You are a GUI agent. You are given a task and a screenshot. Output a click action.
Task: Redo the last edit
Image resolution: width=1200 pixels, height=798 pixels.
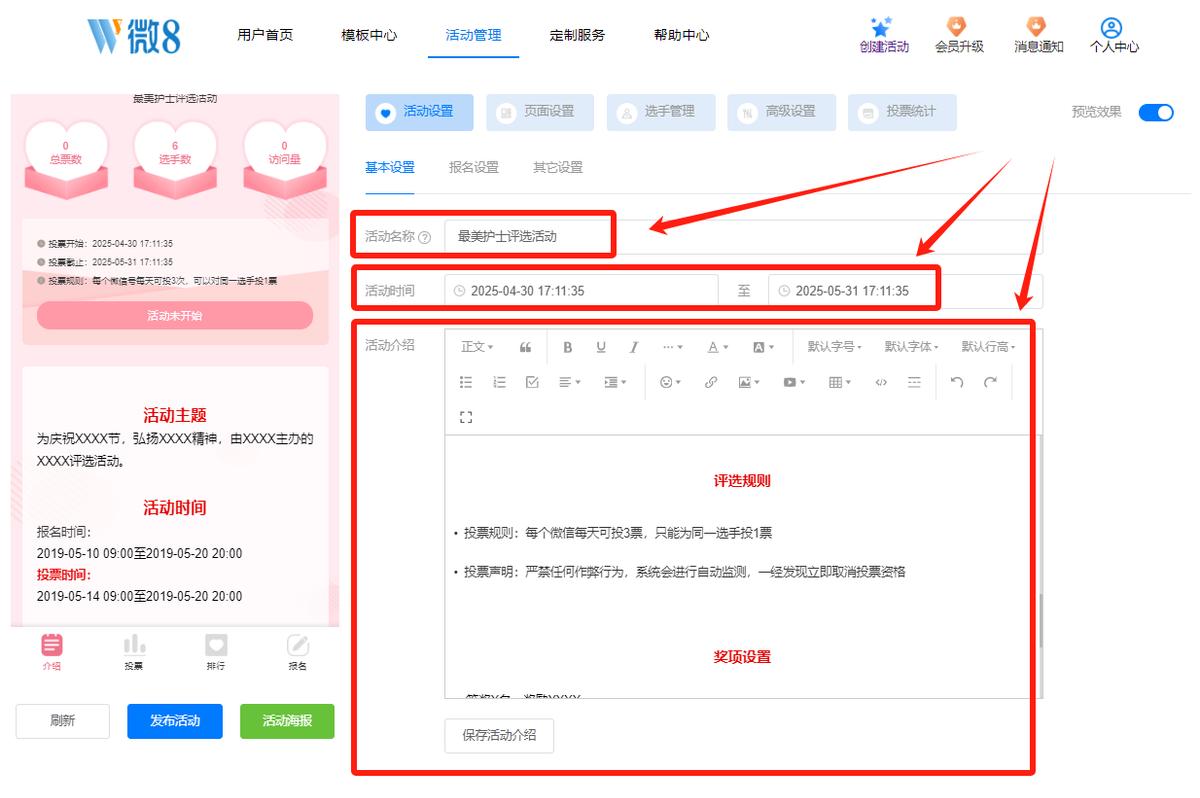pos(990,382)
